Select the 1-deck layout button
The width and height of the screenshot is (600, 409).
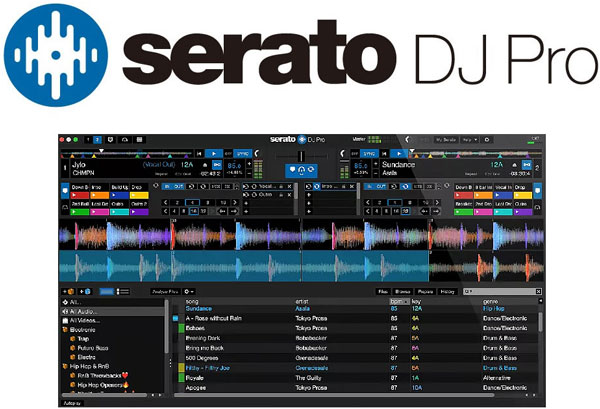(88, 140)
